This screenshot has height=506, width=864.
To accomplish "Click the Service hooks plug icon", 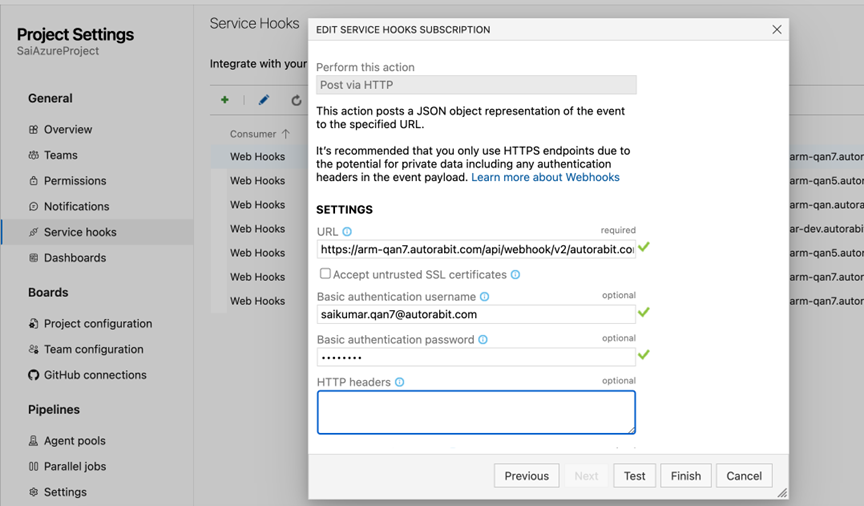I will coord(34,232).
